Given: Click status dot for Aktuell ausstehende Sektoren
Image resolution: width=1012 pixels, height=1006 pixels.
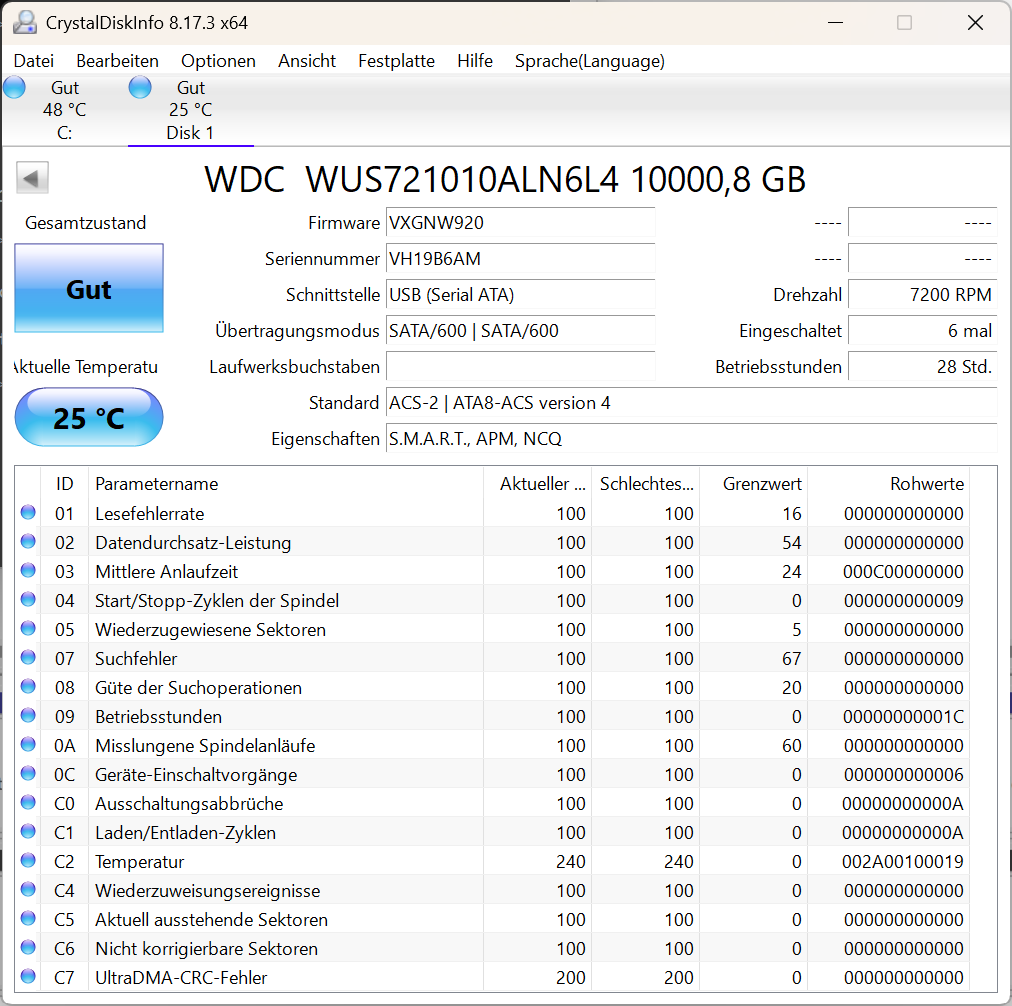Looking at the screenshot, I should point(28,918).
